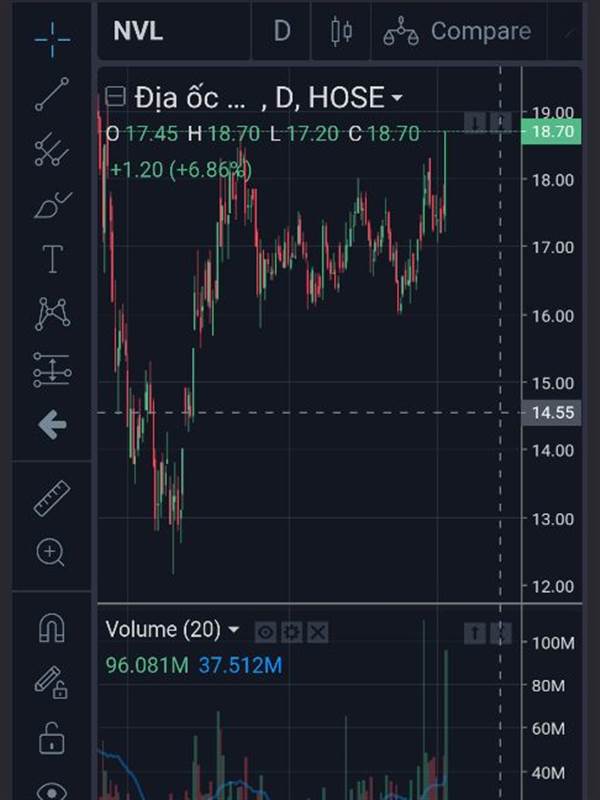Toggle lock all drawing tools

click(x=52, y=738)
